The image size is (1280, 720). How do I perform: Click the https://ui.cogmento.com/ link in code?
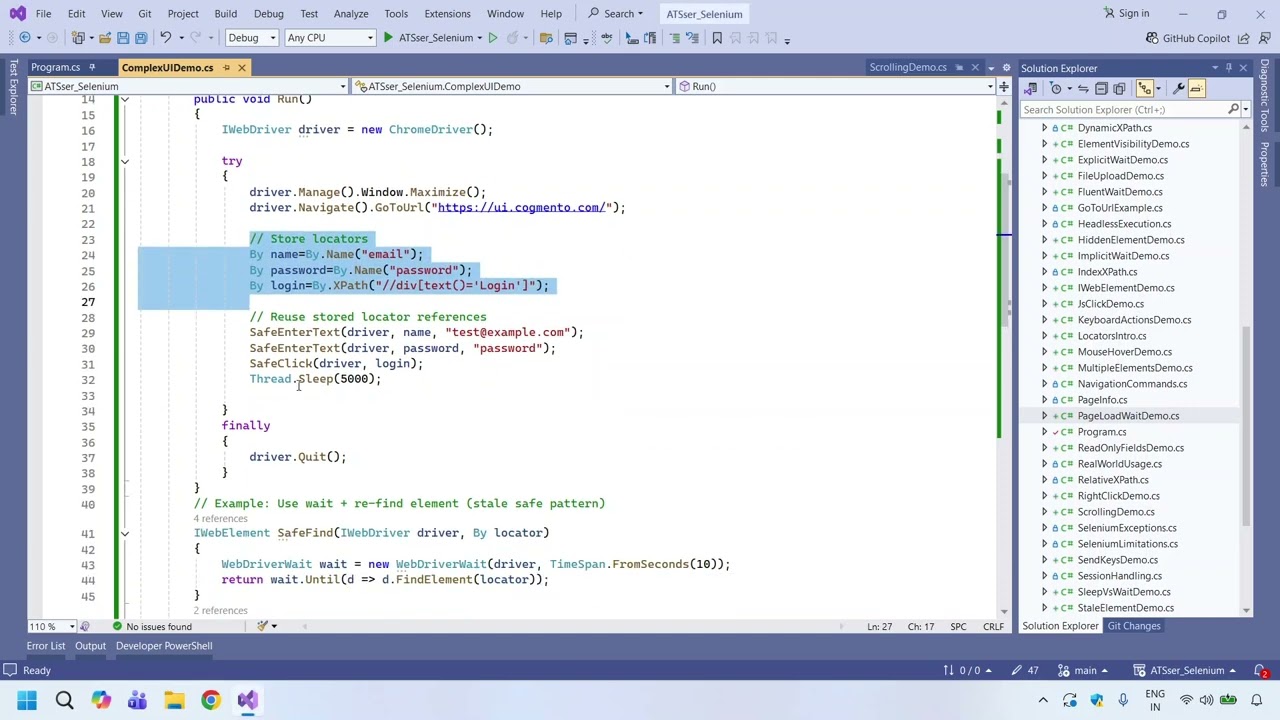pos(522,208)
